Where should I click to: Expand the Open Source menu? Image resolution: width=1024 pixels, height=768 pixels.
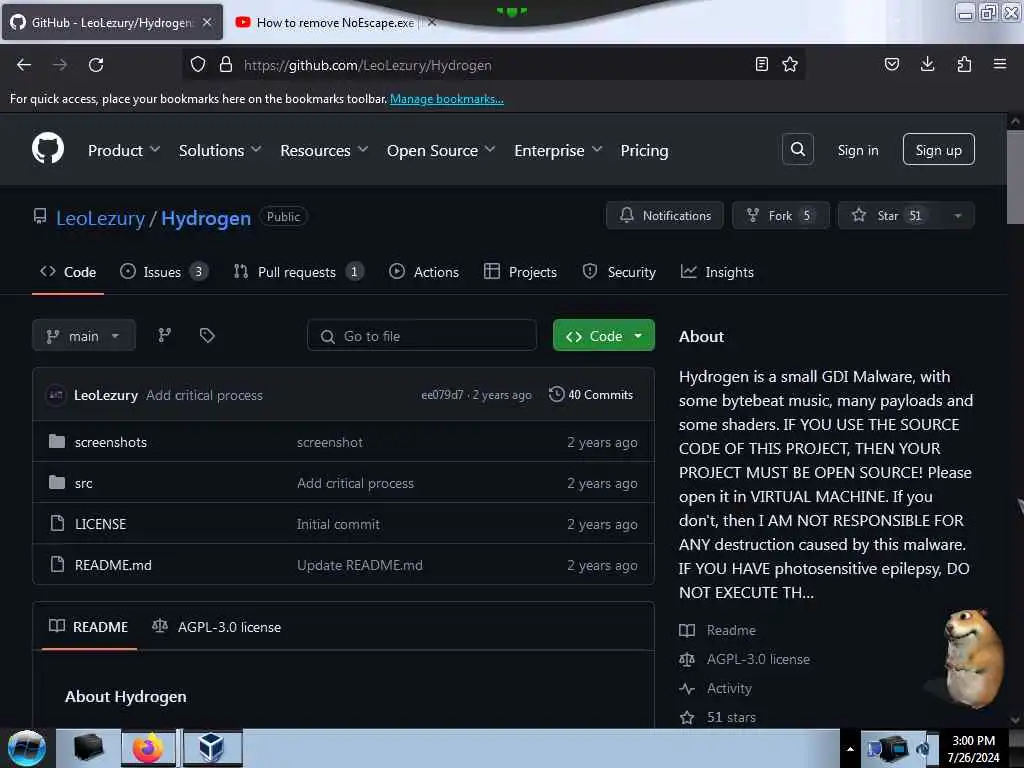441,151
